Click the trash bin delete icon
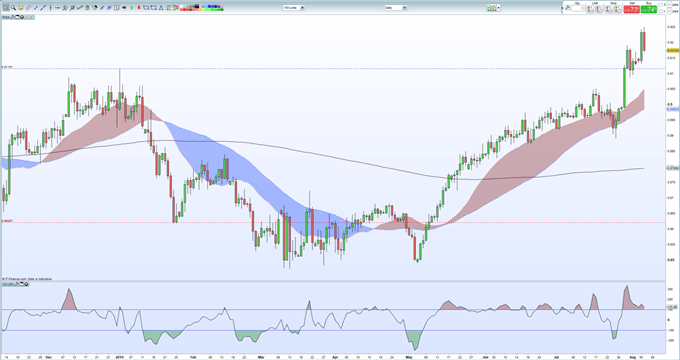The height and width of the screenshot is (360, 680). 87,7
